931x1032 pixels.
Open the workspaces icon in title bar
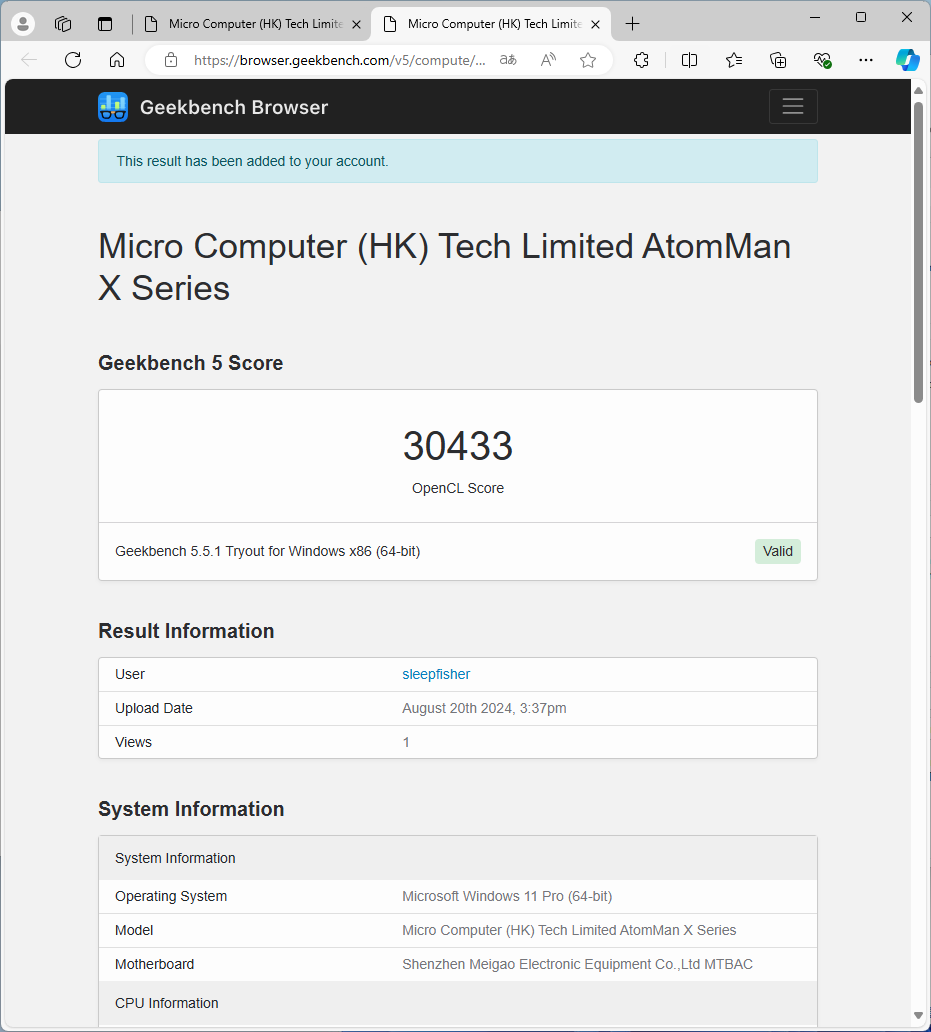point(63,24)
